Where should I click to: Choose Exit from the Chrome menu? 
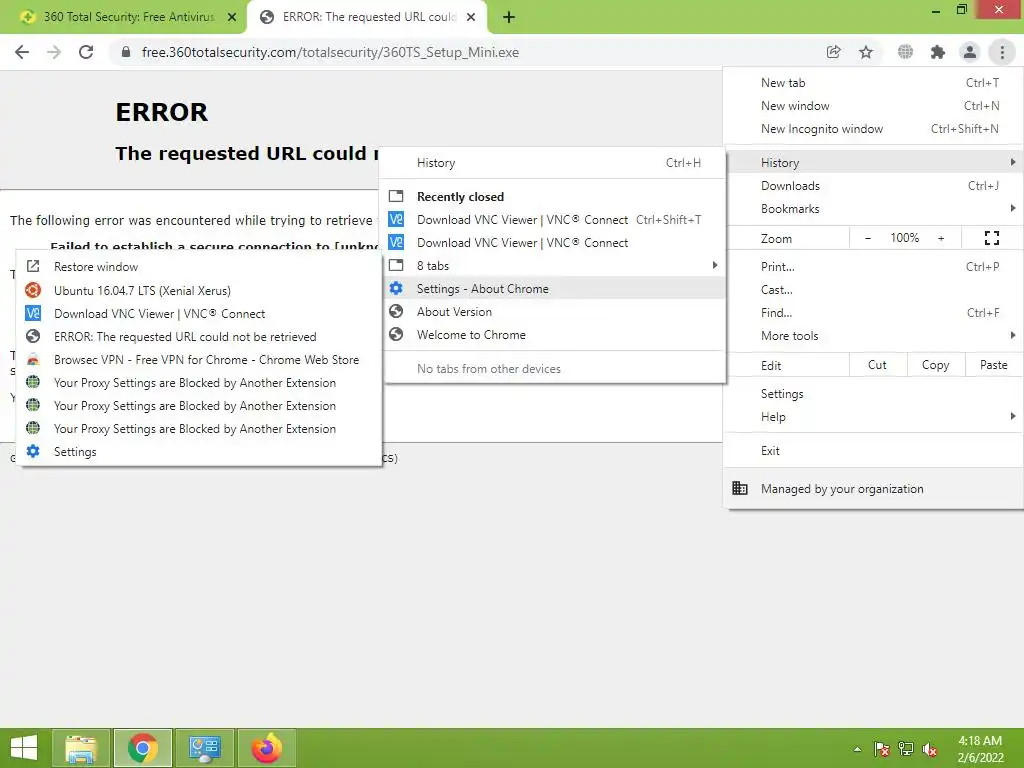pyautogui.click(x=873, y=451)
